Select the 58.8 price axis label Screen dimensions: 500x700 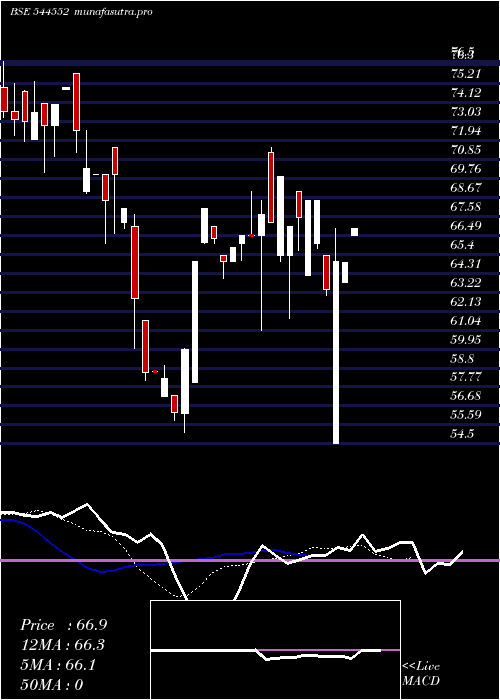[463, 359]
